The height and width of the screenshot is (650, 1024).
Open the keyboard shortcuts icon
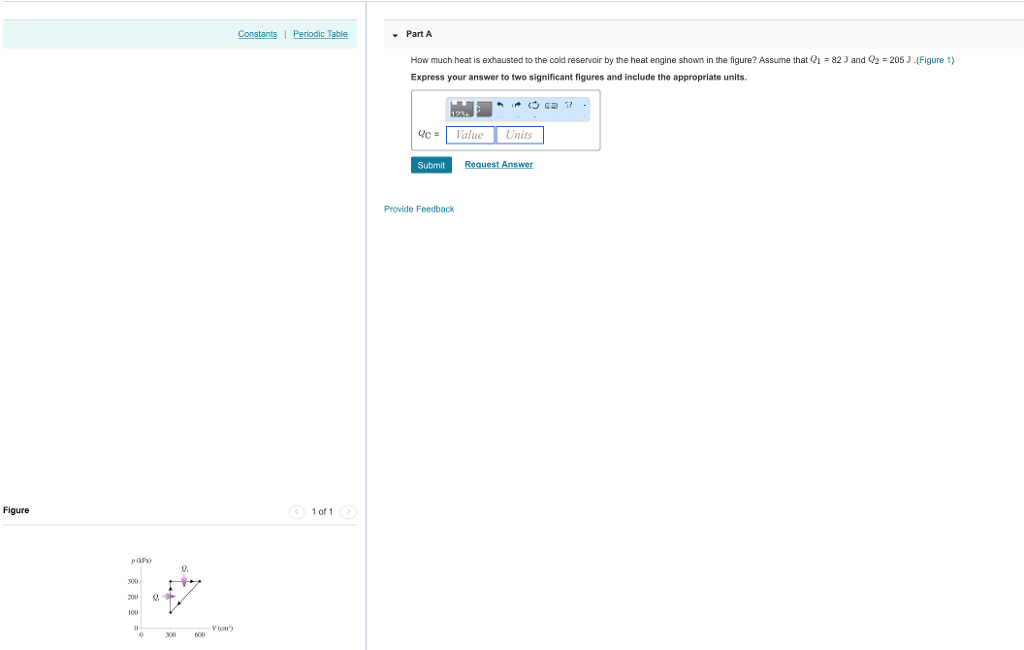click(550, 106)
